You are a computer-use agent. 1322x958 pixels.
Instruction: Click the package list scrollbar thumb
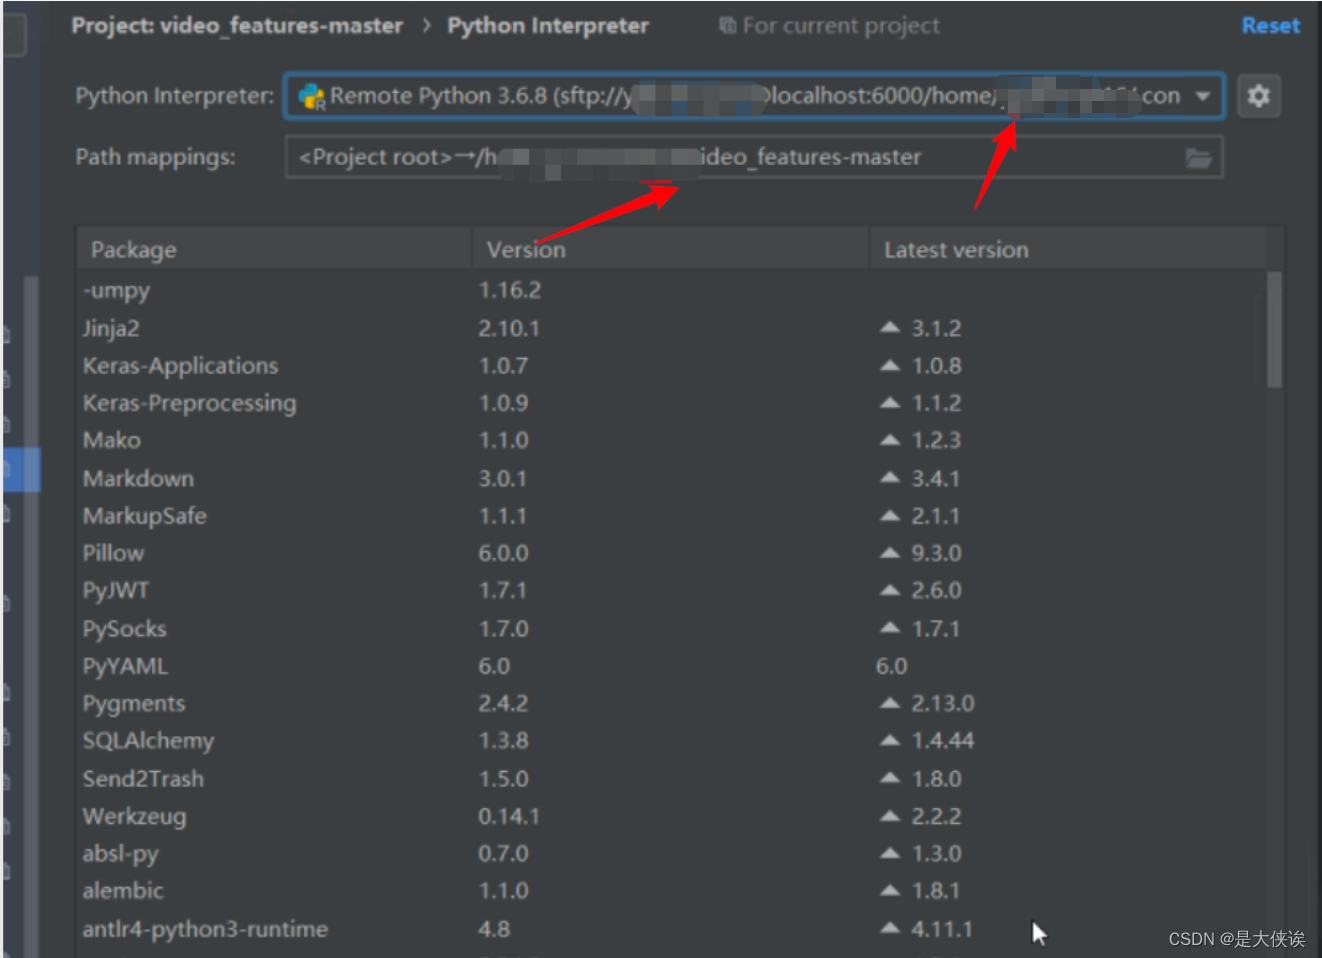[1274, 329]
